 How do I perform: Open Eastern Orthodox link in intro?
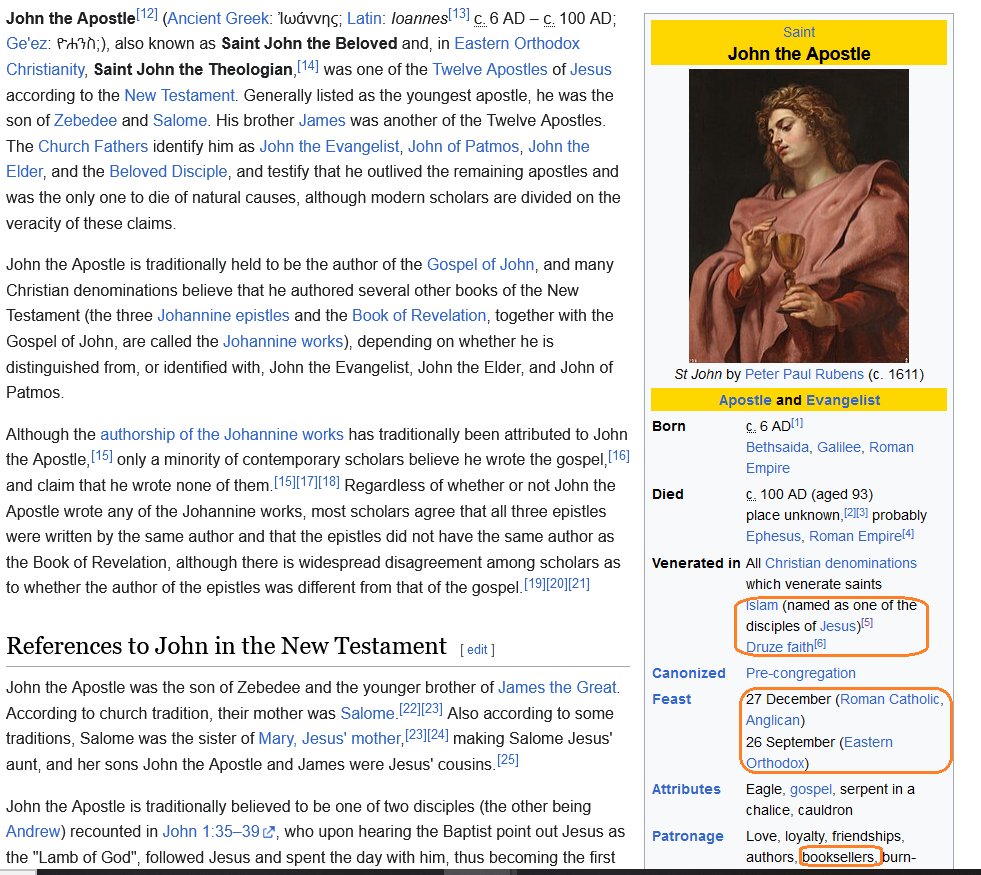[x=517, y=44]
